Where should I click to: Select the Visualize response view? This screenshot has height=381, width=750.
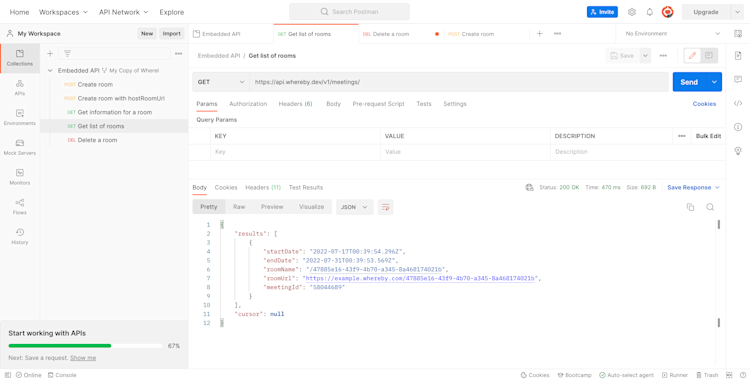pyautogui.click(x=311, y=207)
